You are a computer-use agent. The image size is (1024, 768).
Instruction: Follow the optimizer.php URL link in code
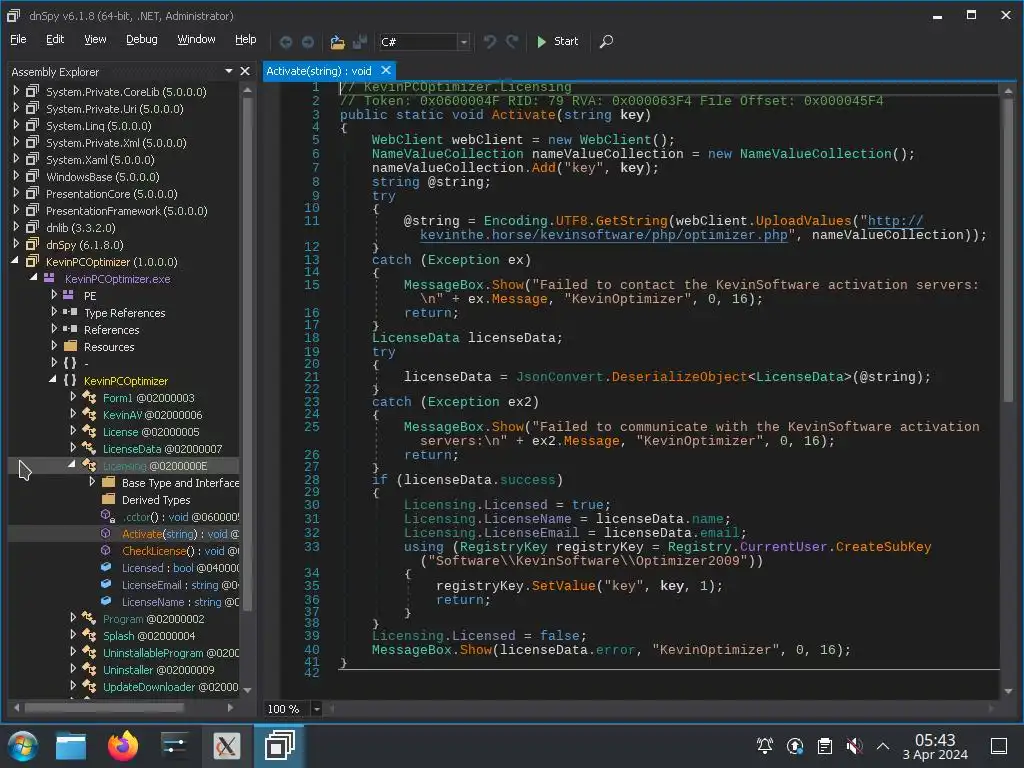pos(603,234)
